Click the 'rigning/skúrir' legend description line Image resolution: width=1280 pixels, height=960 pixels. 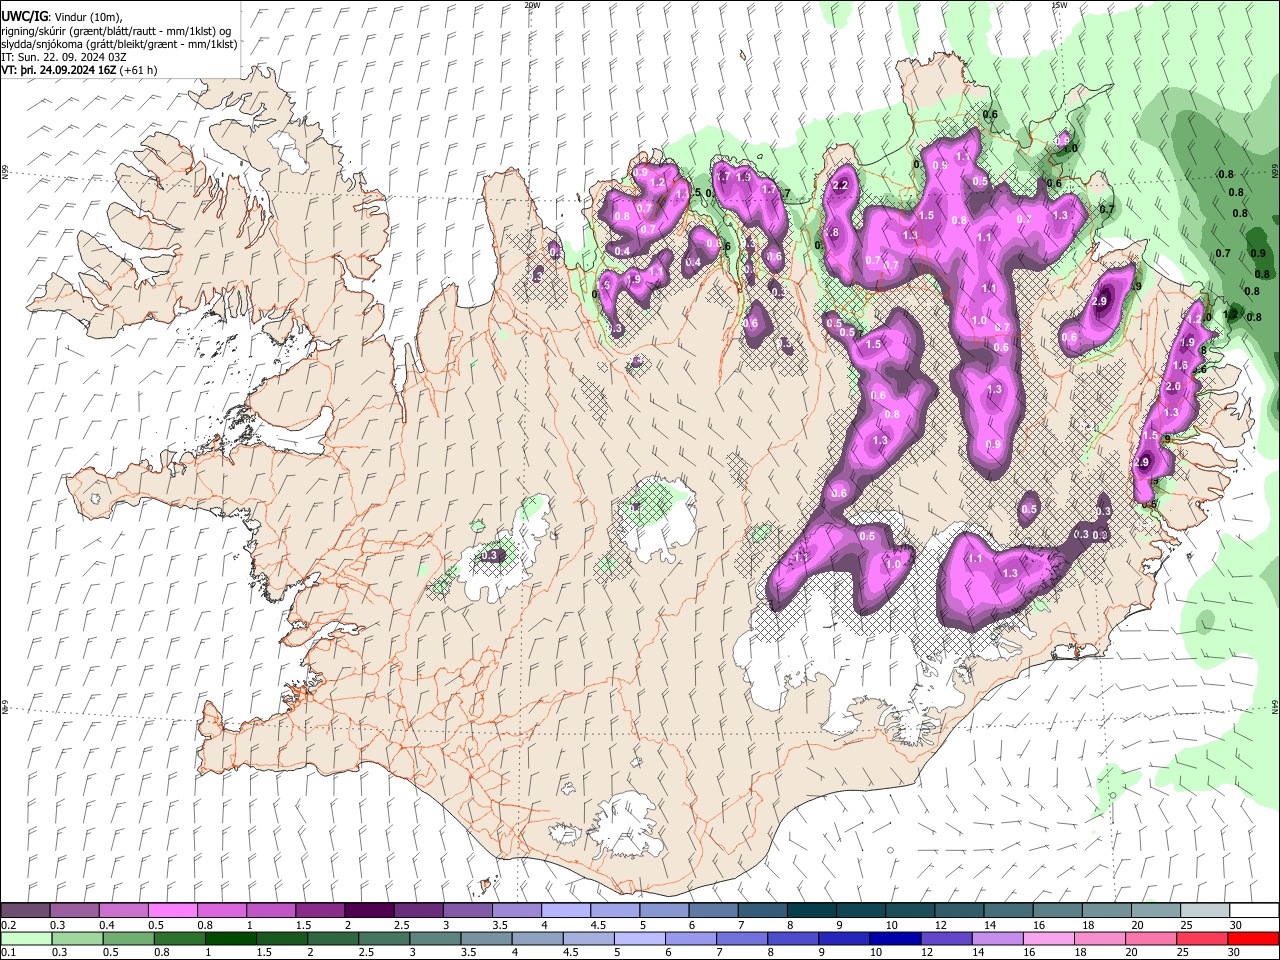116,30
